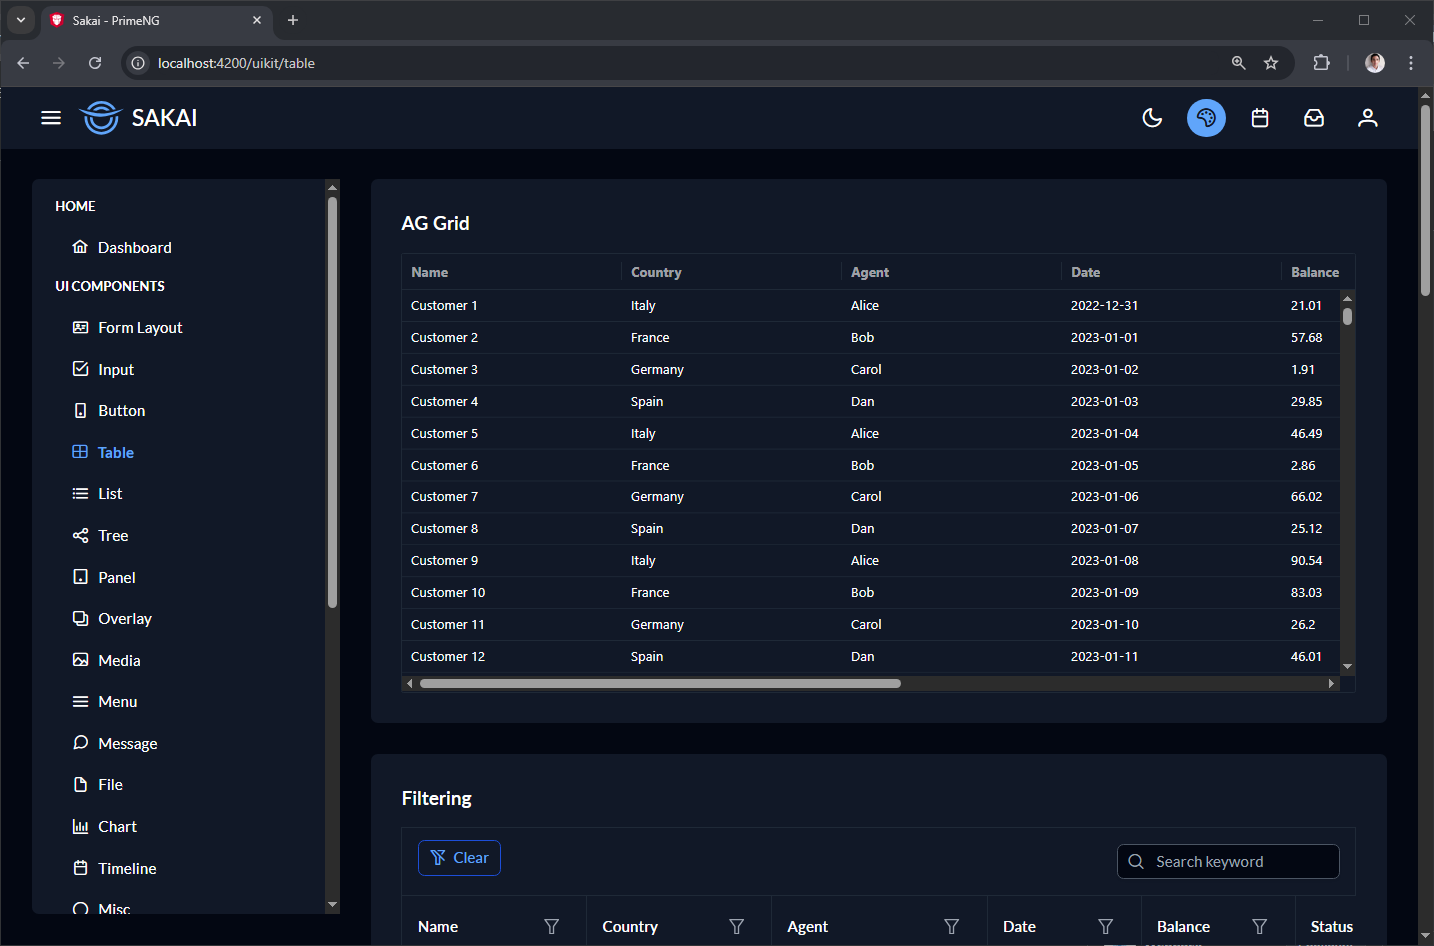The width and height of the screenshot is (1434, 946).
Task: Click the AG Grid horizontal scrollbar thumb
Action: tap(660, 684)
